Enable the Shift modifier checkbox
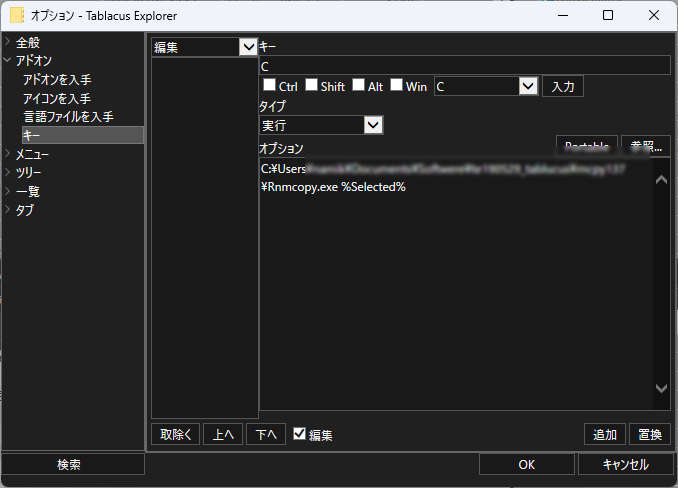 point(311,85)
